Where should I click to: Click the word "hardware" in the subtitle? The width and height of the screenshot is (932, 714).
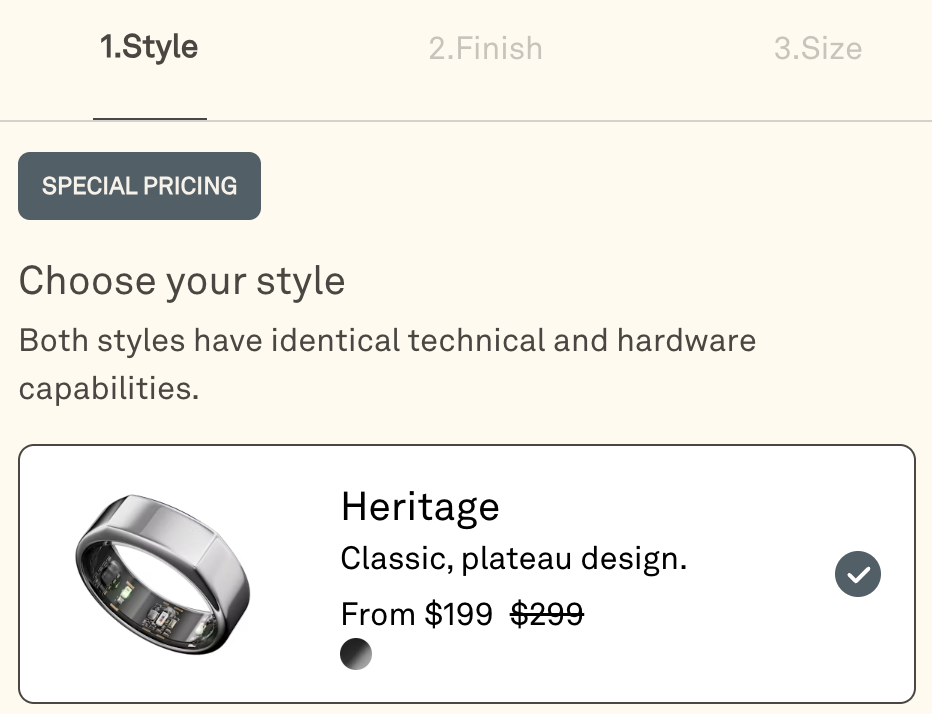coord(685,340)
